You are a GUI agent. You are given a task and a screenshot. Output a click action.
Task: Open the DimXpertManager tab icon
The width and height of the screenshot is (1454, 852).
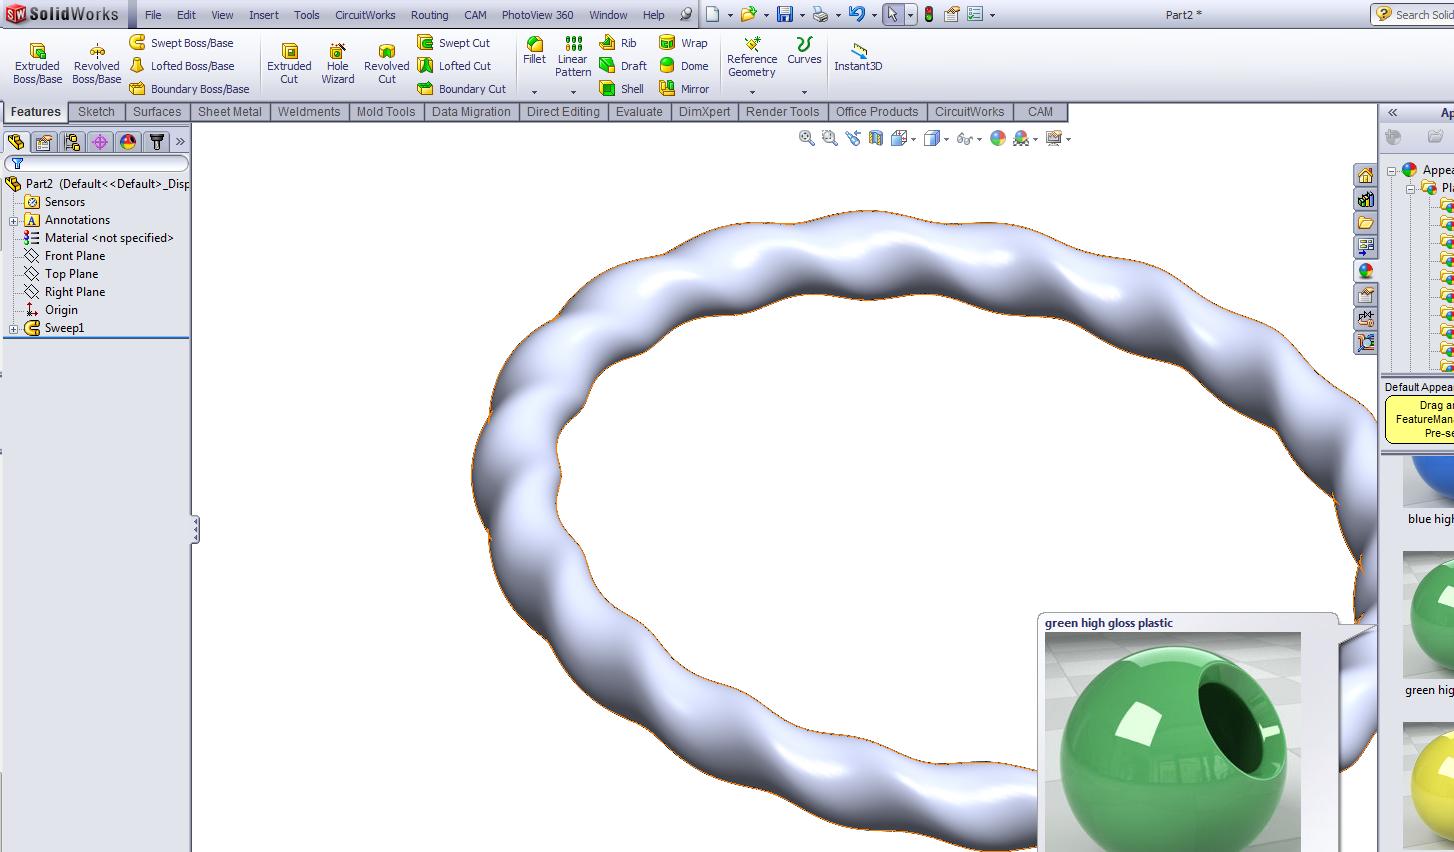click(100, 142)
